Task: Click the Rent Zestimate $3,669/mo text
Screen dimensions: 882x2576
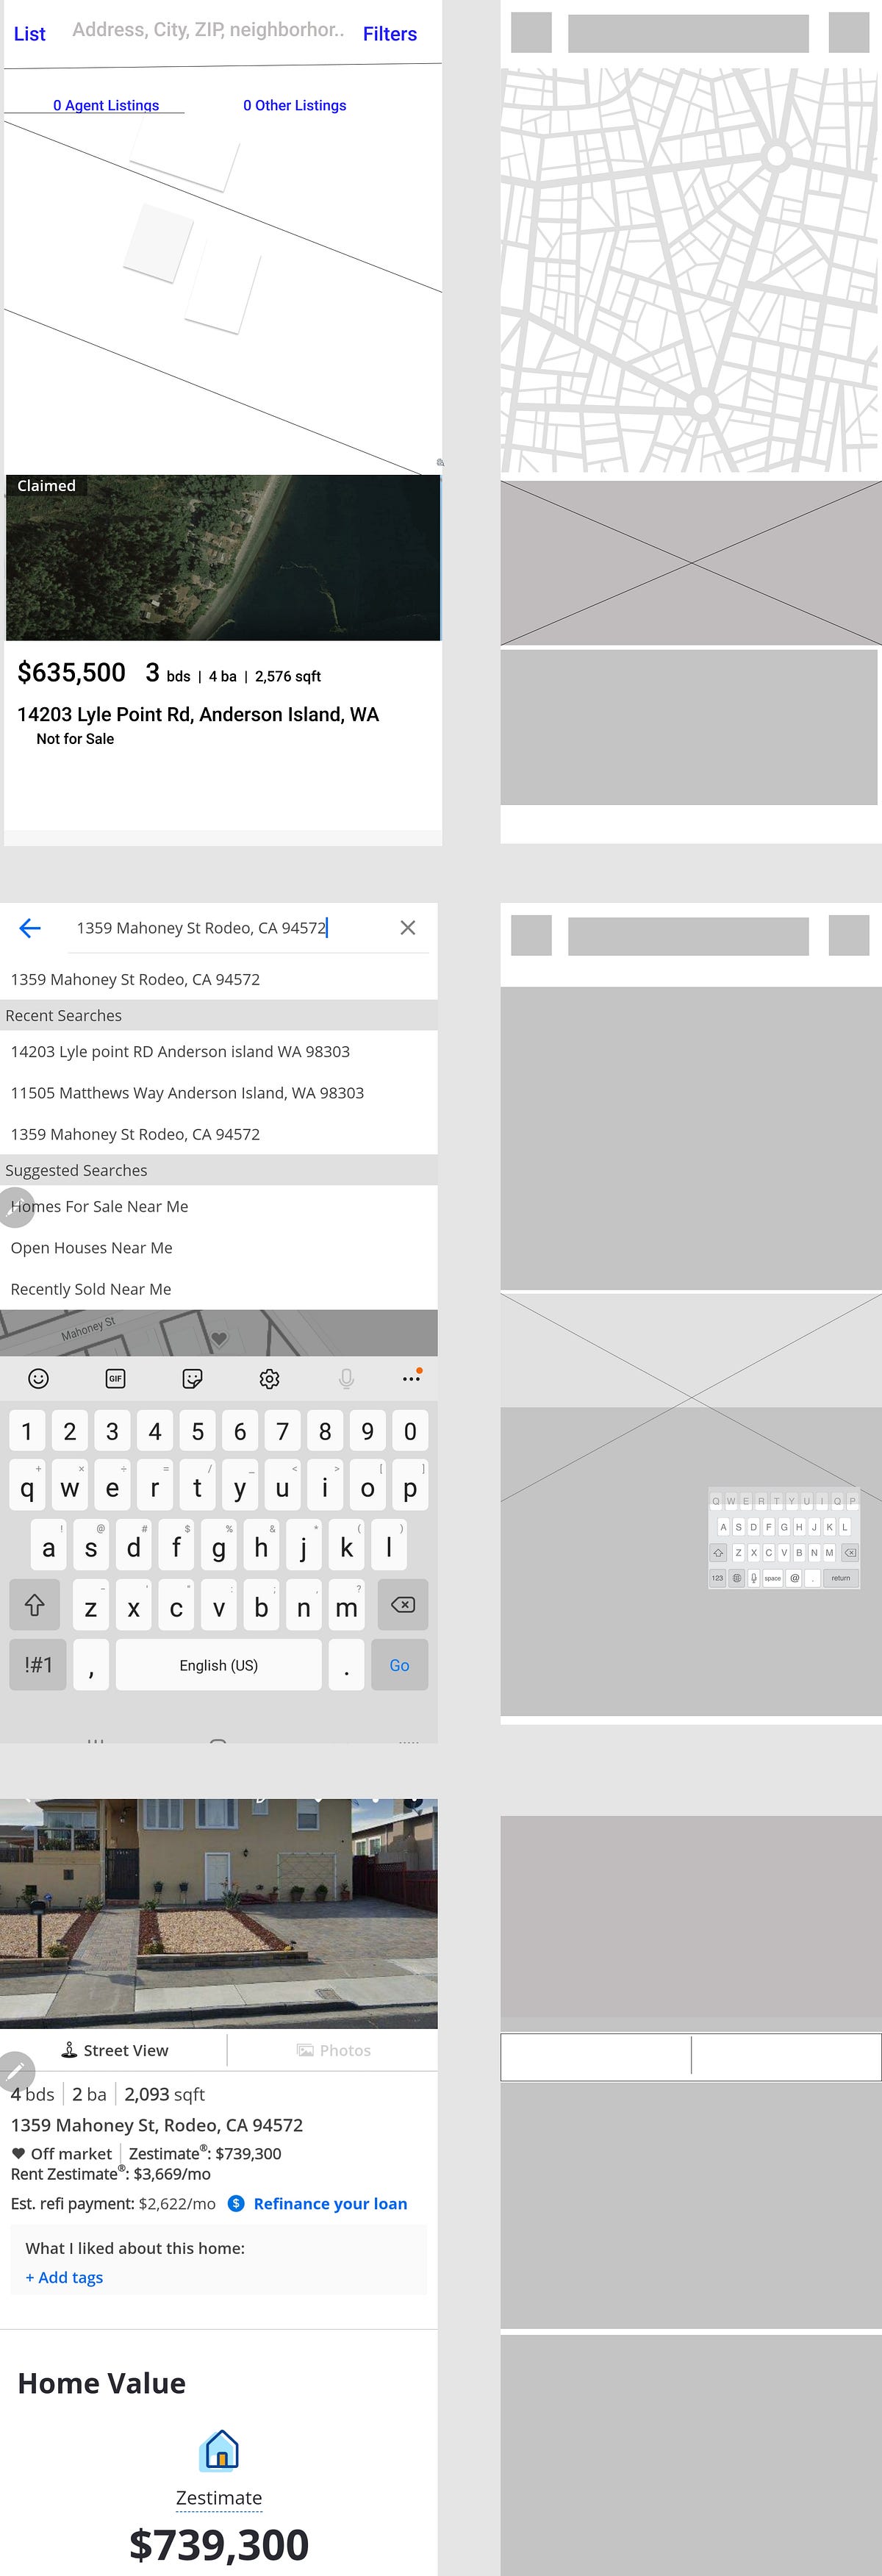Action: [x=110, y=2174]
